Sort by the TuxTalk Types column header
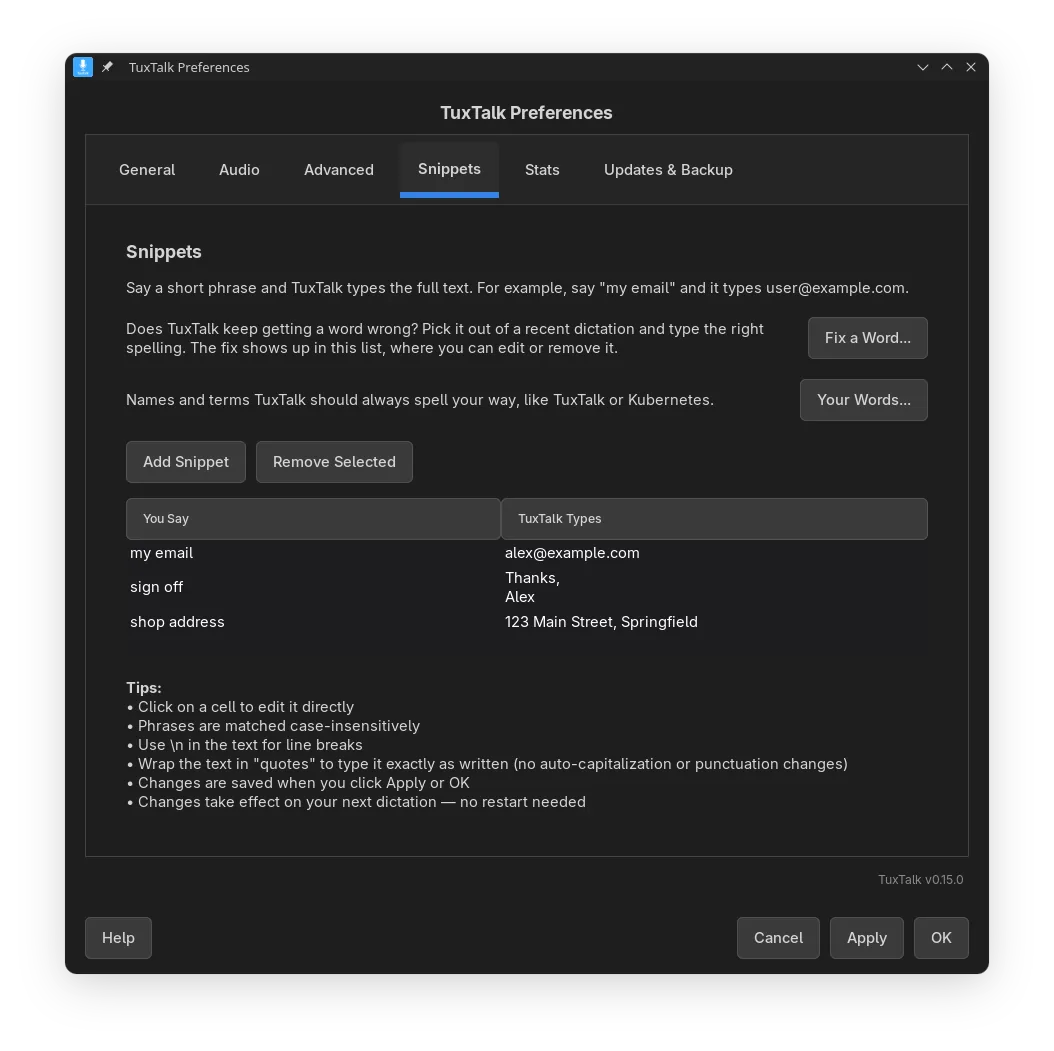Screen dimensions: 1054x1051 [x=715, y=519]
